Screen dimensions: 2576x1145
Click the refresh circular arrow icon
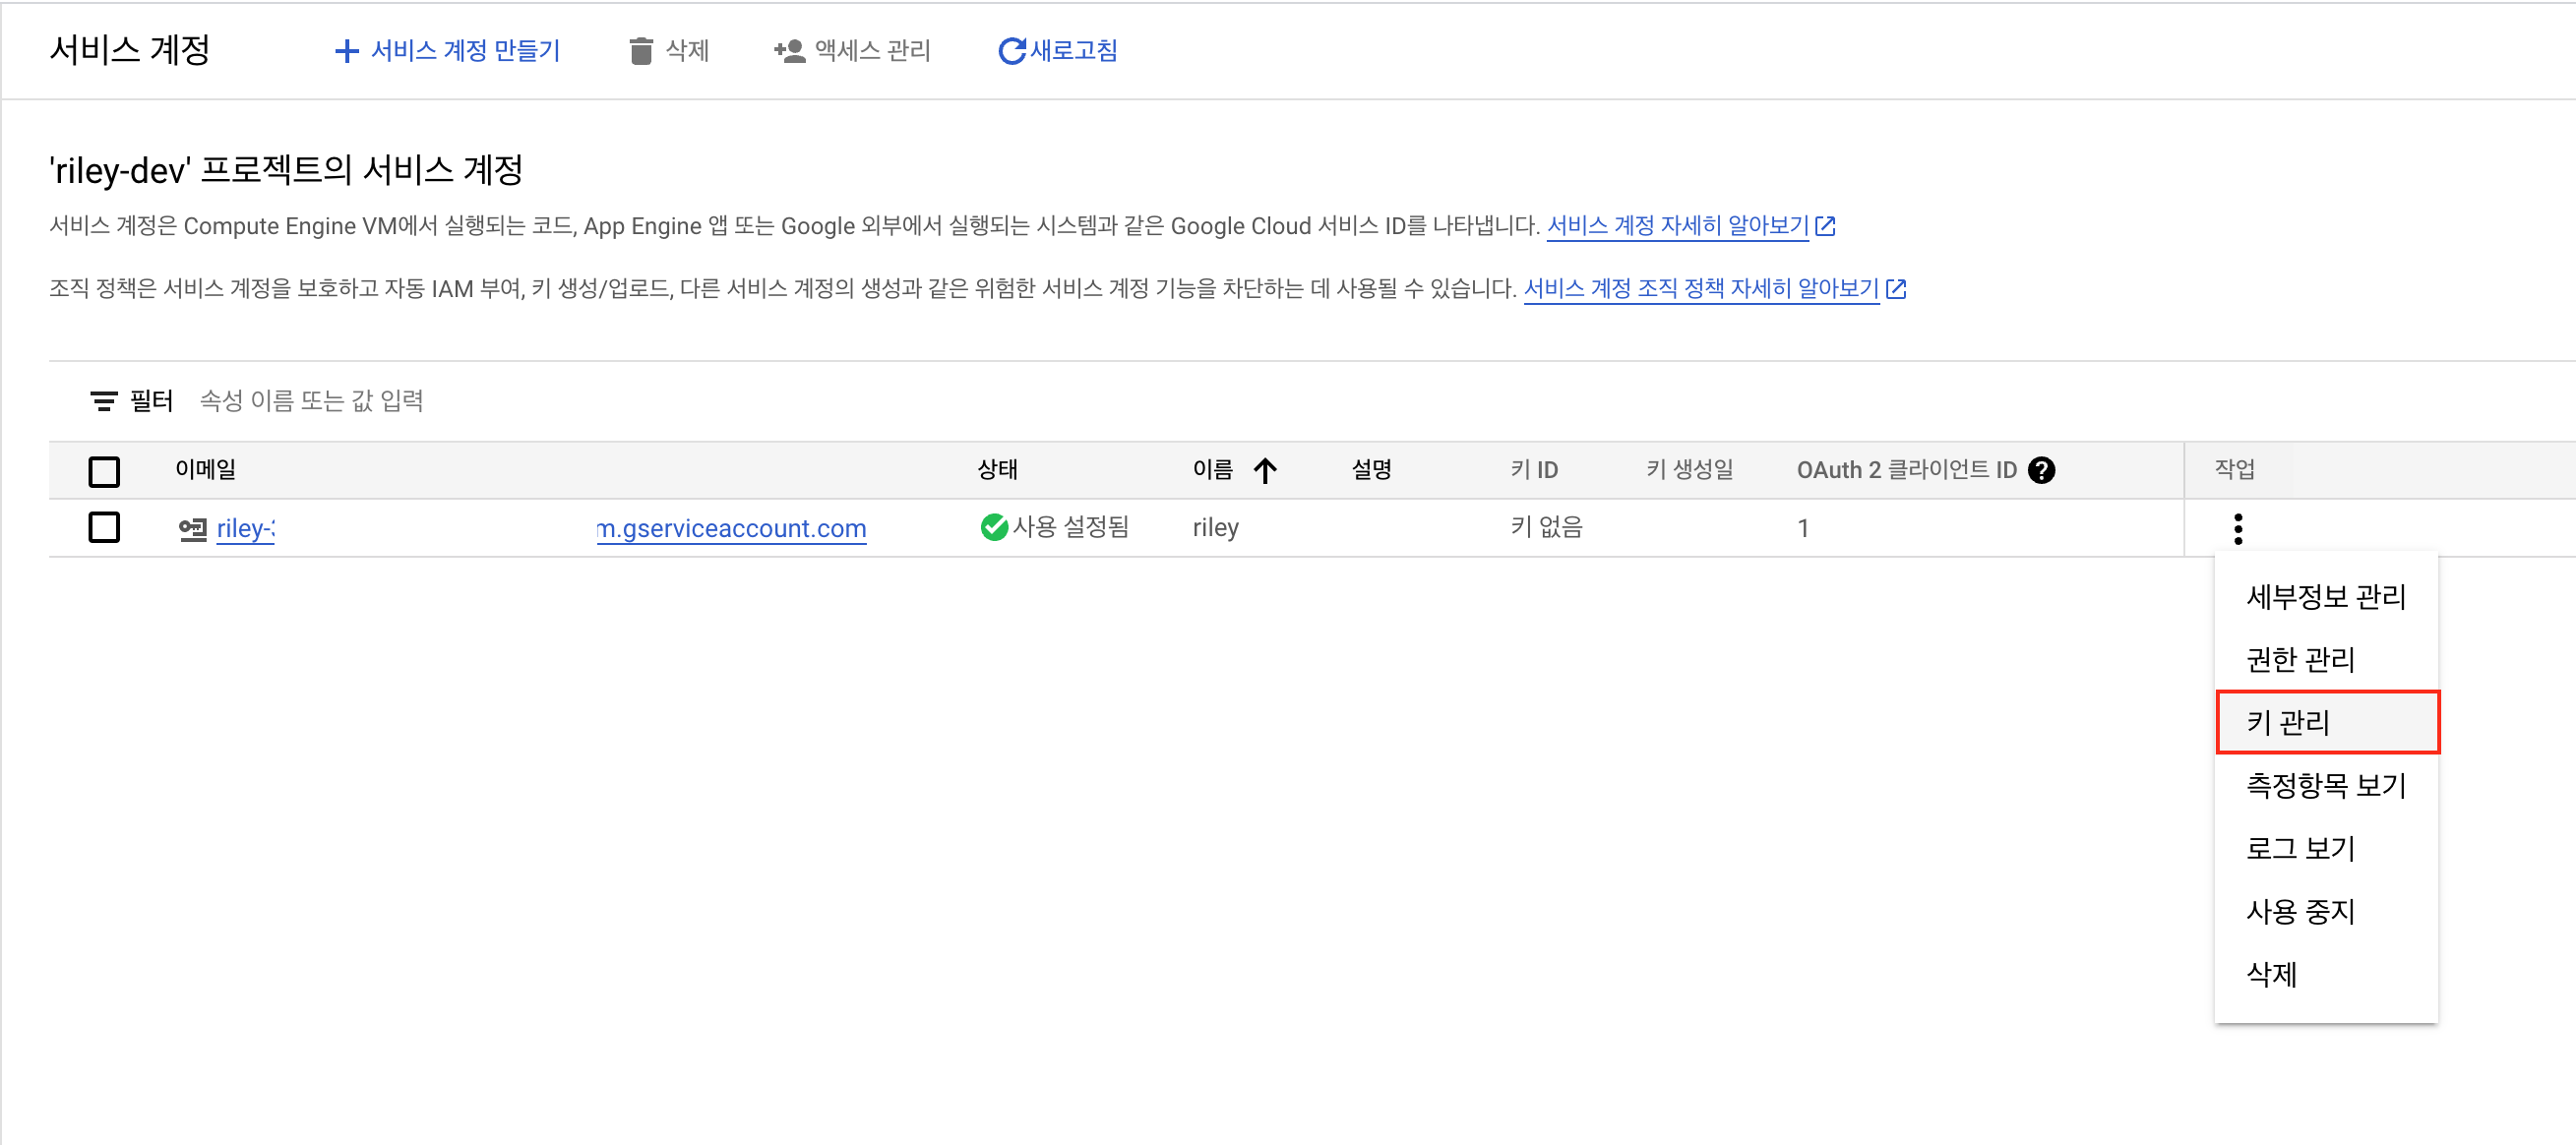(x=1011, y=51)
